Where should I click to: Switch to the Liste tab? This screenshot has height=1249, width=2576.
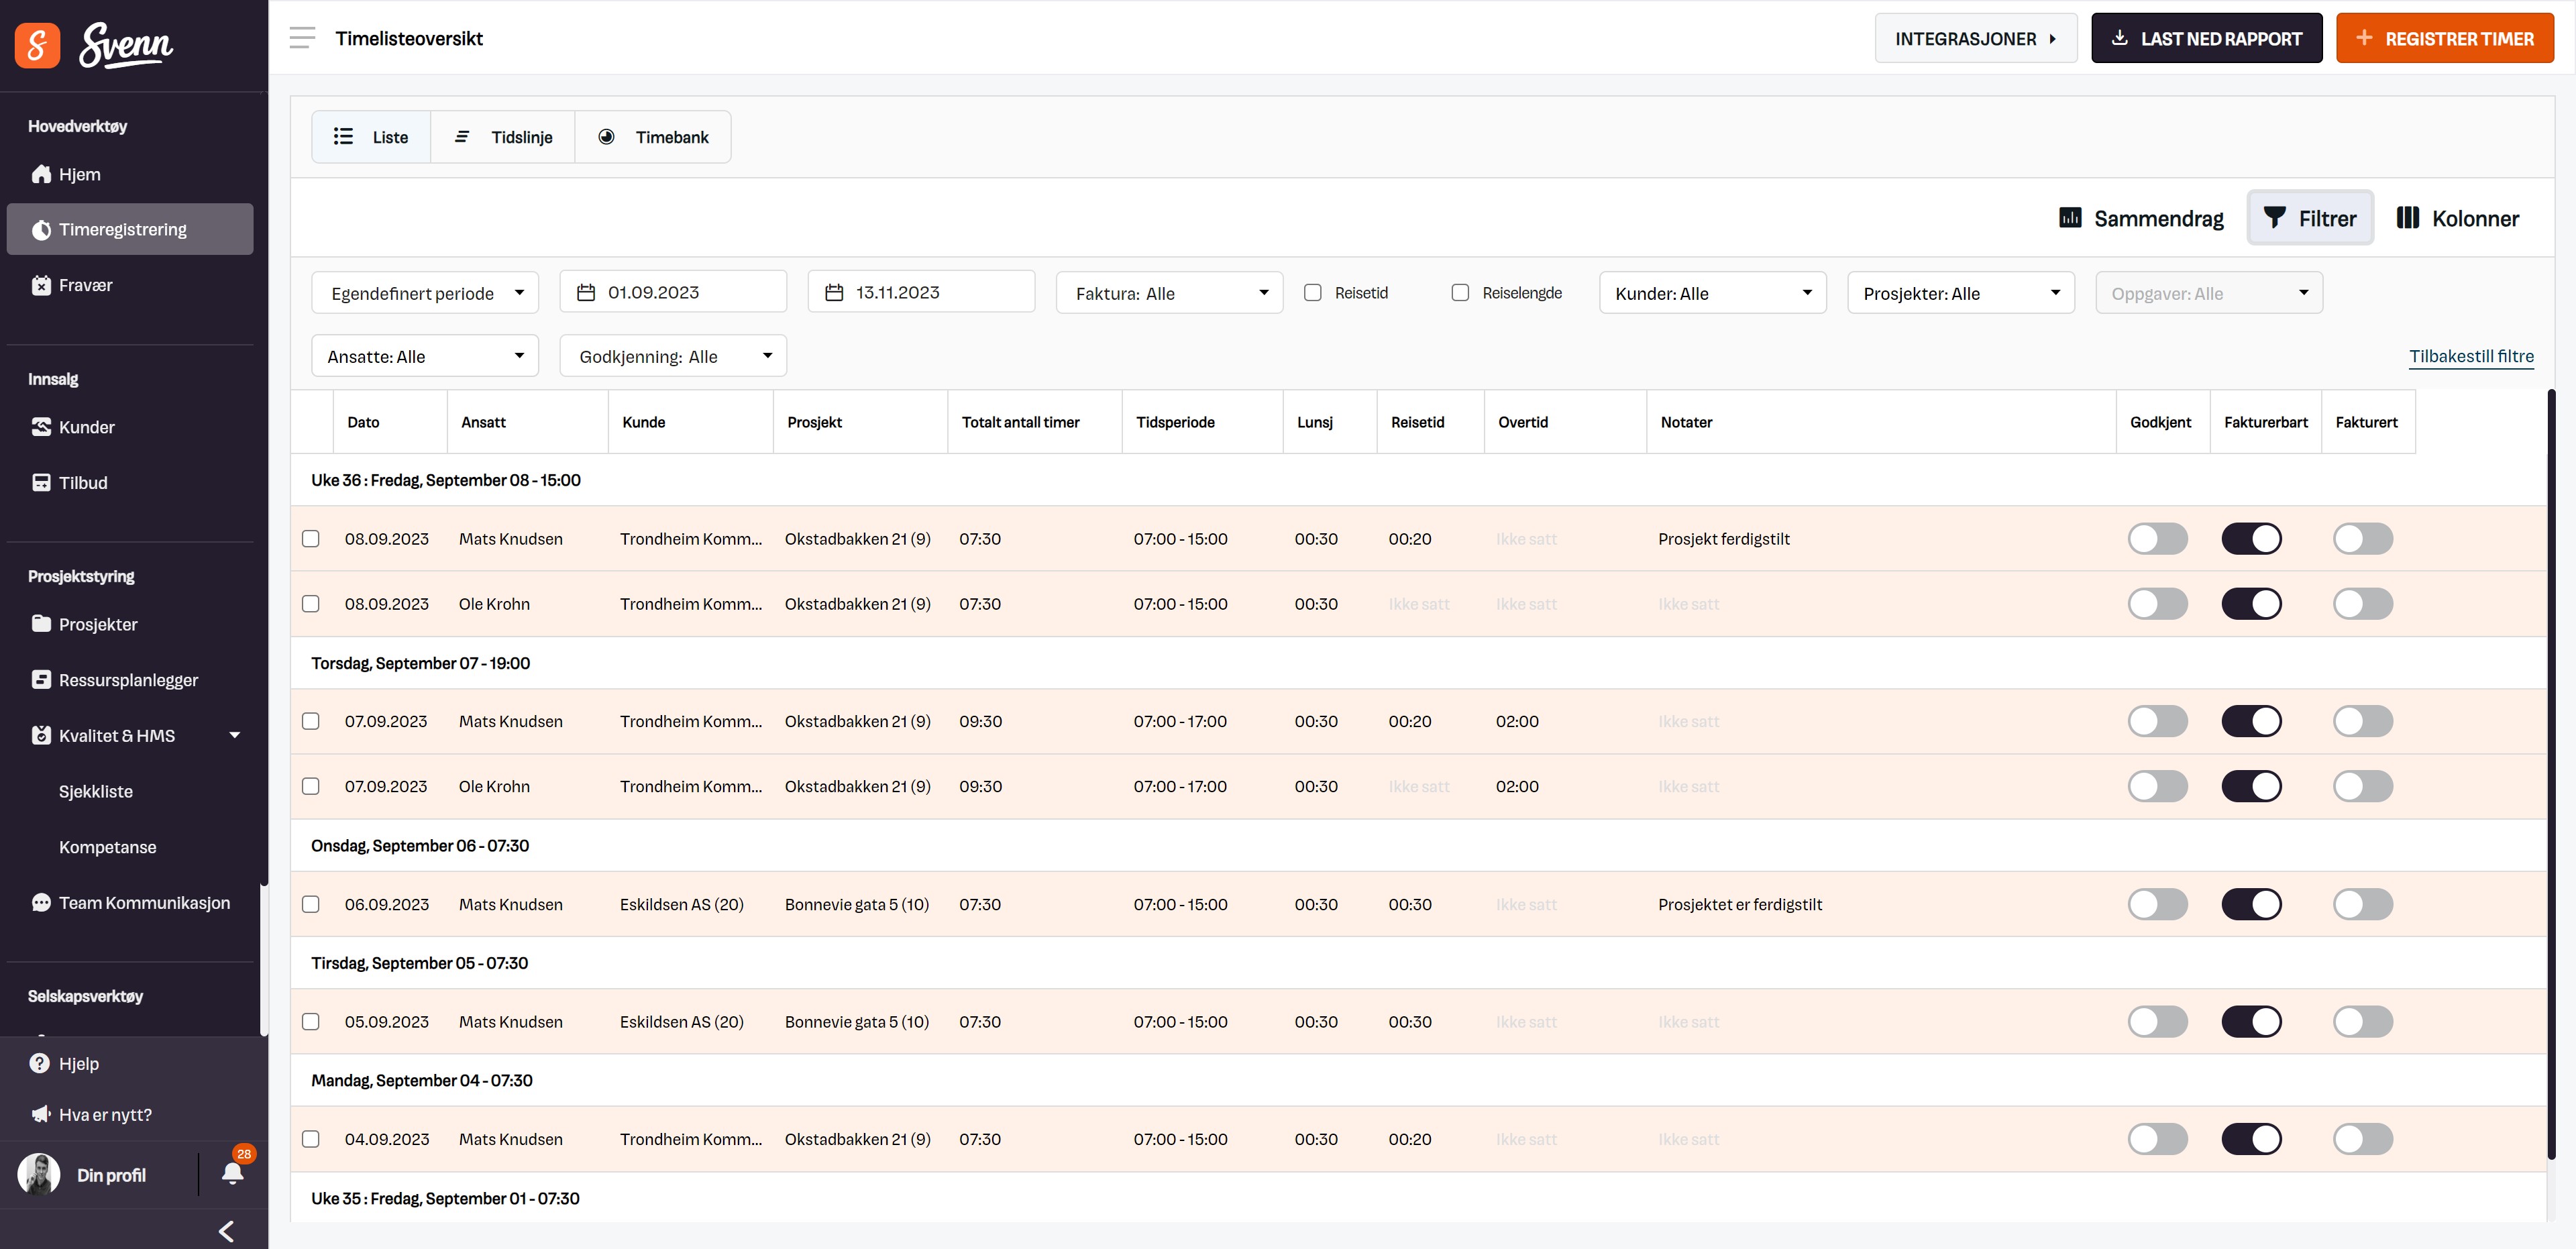coord(371,137)
